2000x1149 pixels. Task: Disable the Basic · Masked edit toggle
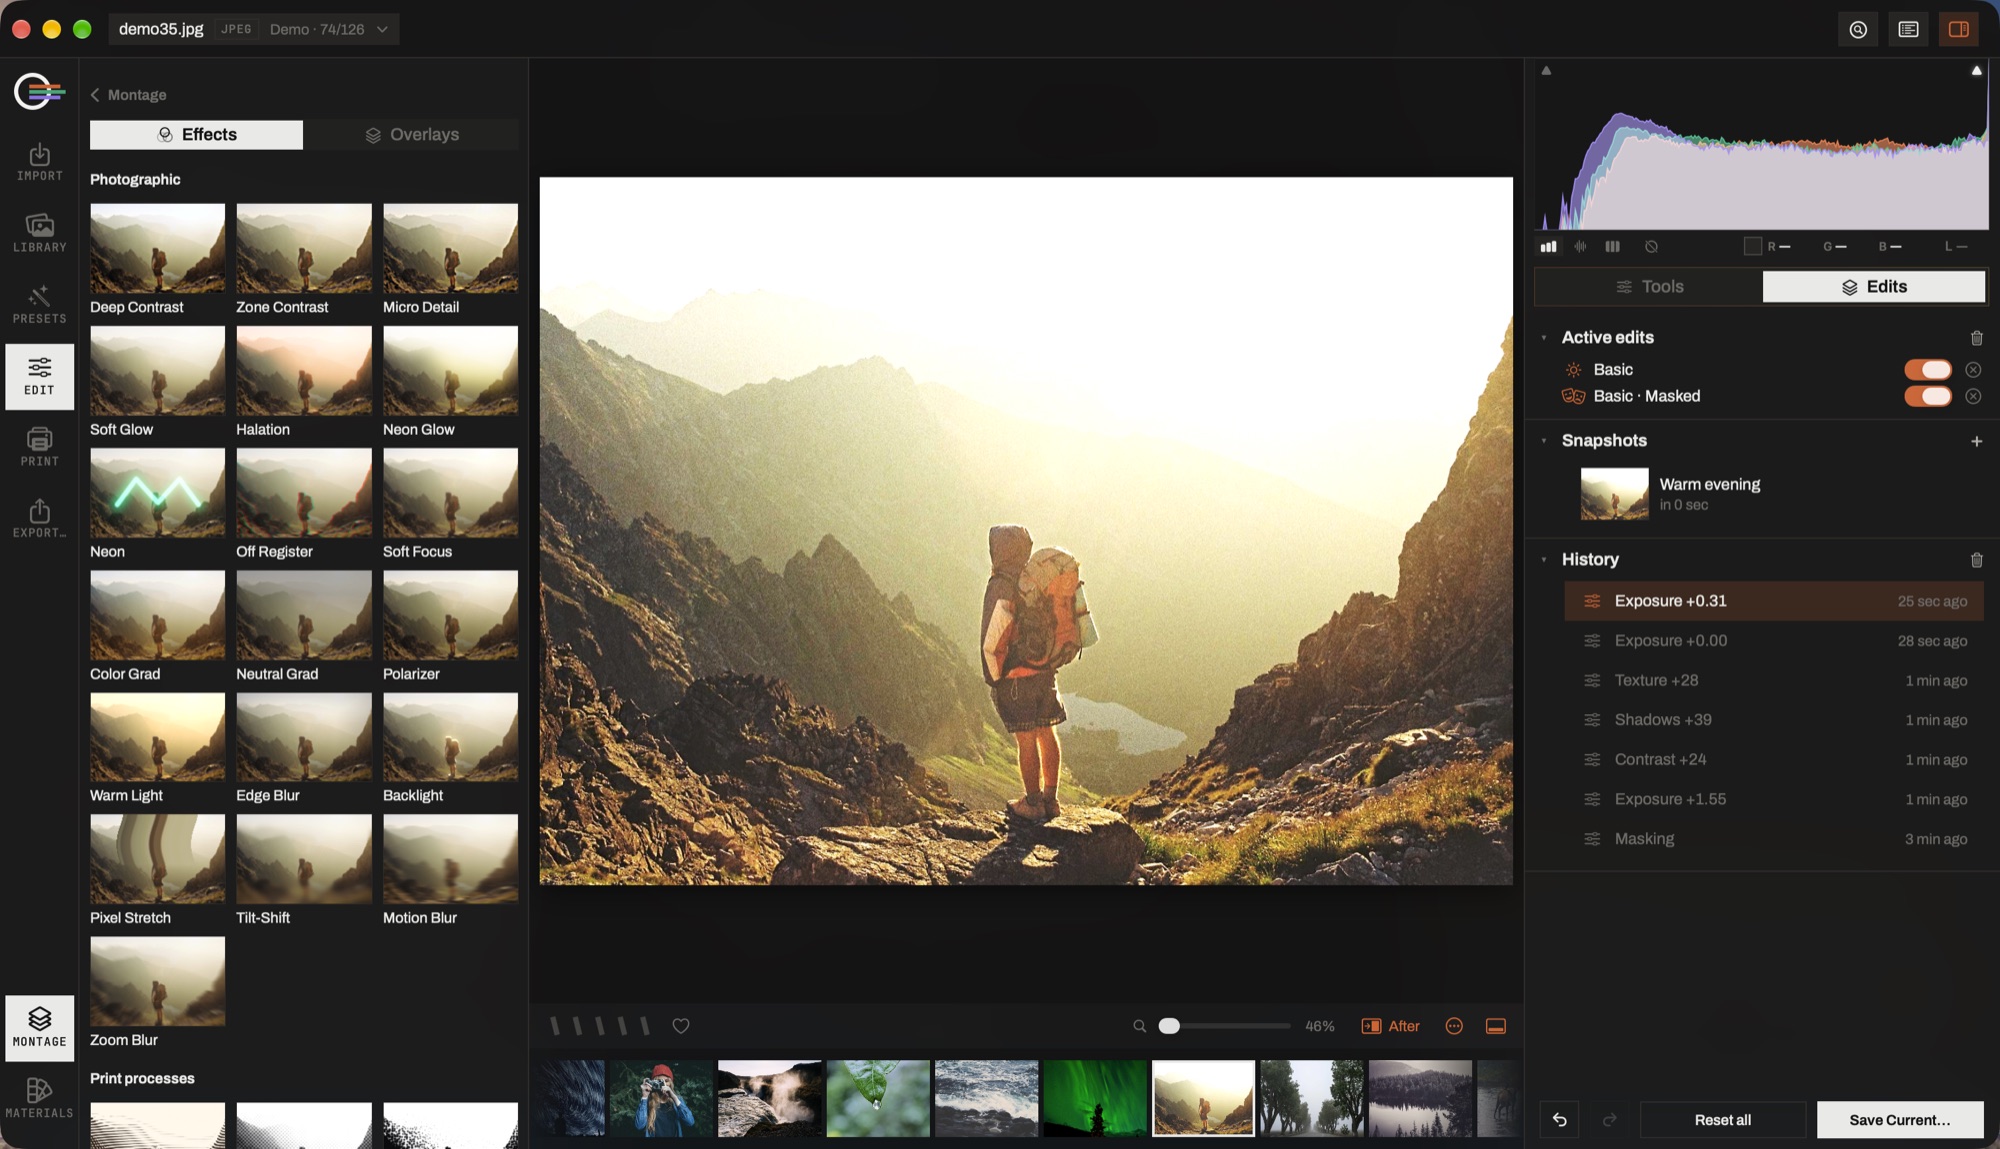point(1927,396)
